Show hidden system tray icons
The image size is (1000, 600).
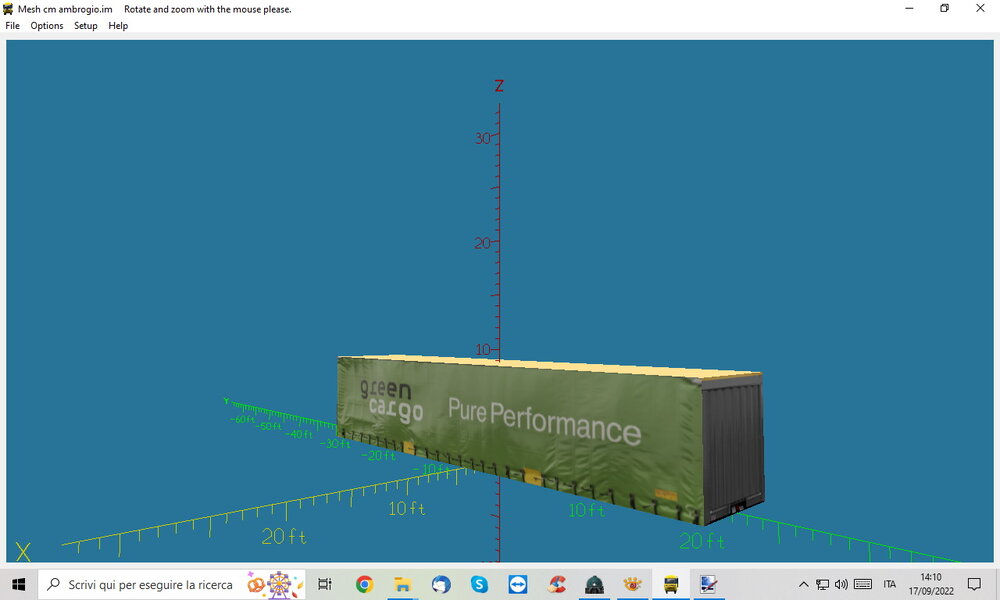(804, 584)
